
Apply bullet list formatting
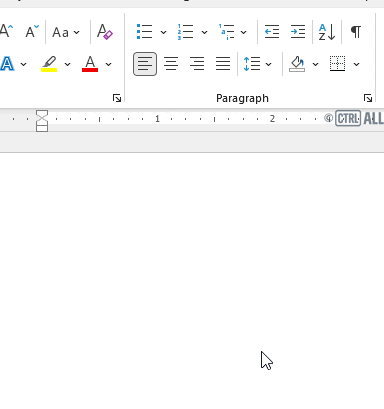click(144, 32)
